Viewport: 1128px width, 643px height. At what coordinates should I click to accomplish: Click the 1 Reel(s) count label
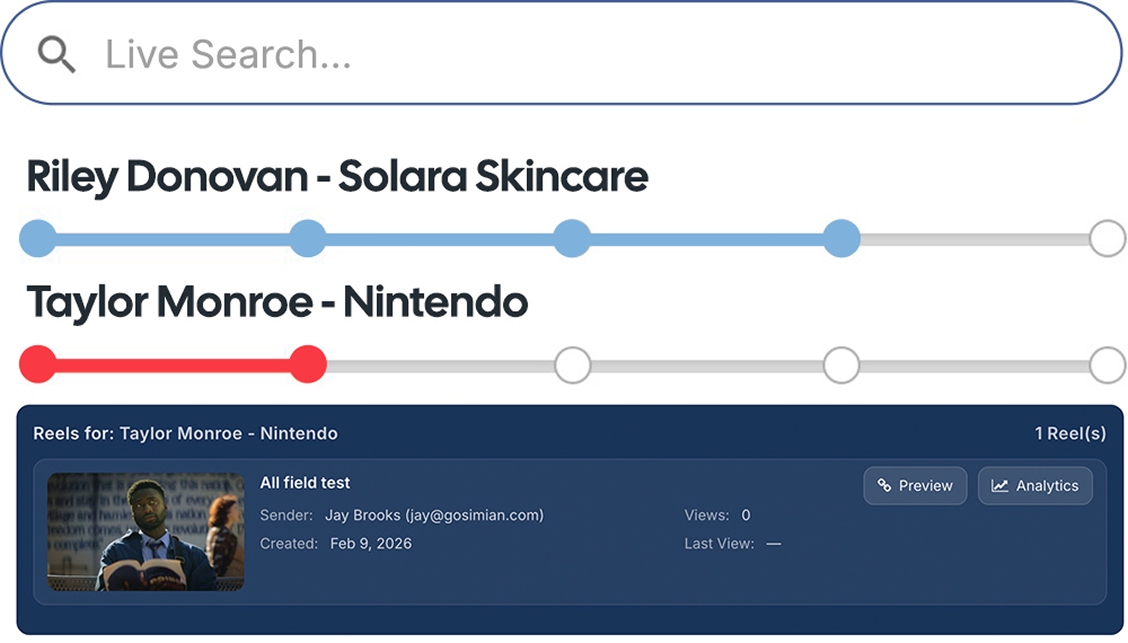[x=1070, y=434]
